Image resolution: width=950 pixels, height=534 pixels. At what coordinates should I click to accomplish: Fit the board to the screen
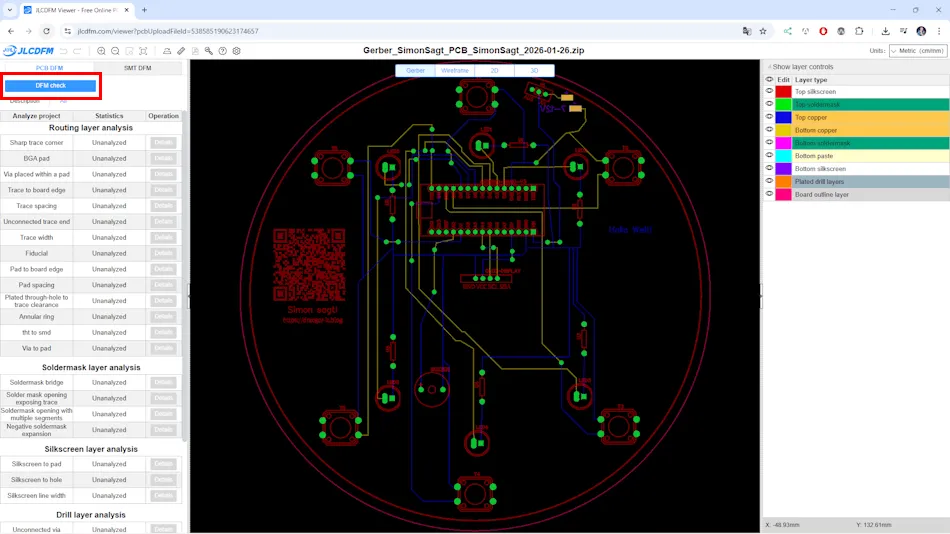click(x=143, y=51)
